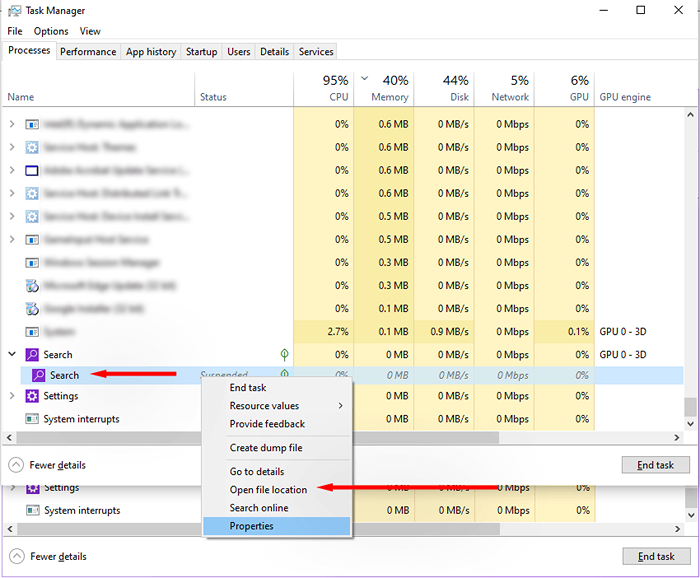Click the green leaf icon on Search group row
The image size is (700, 578).
284,355
